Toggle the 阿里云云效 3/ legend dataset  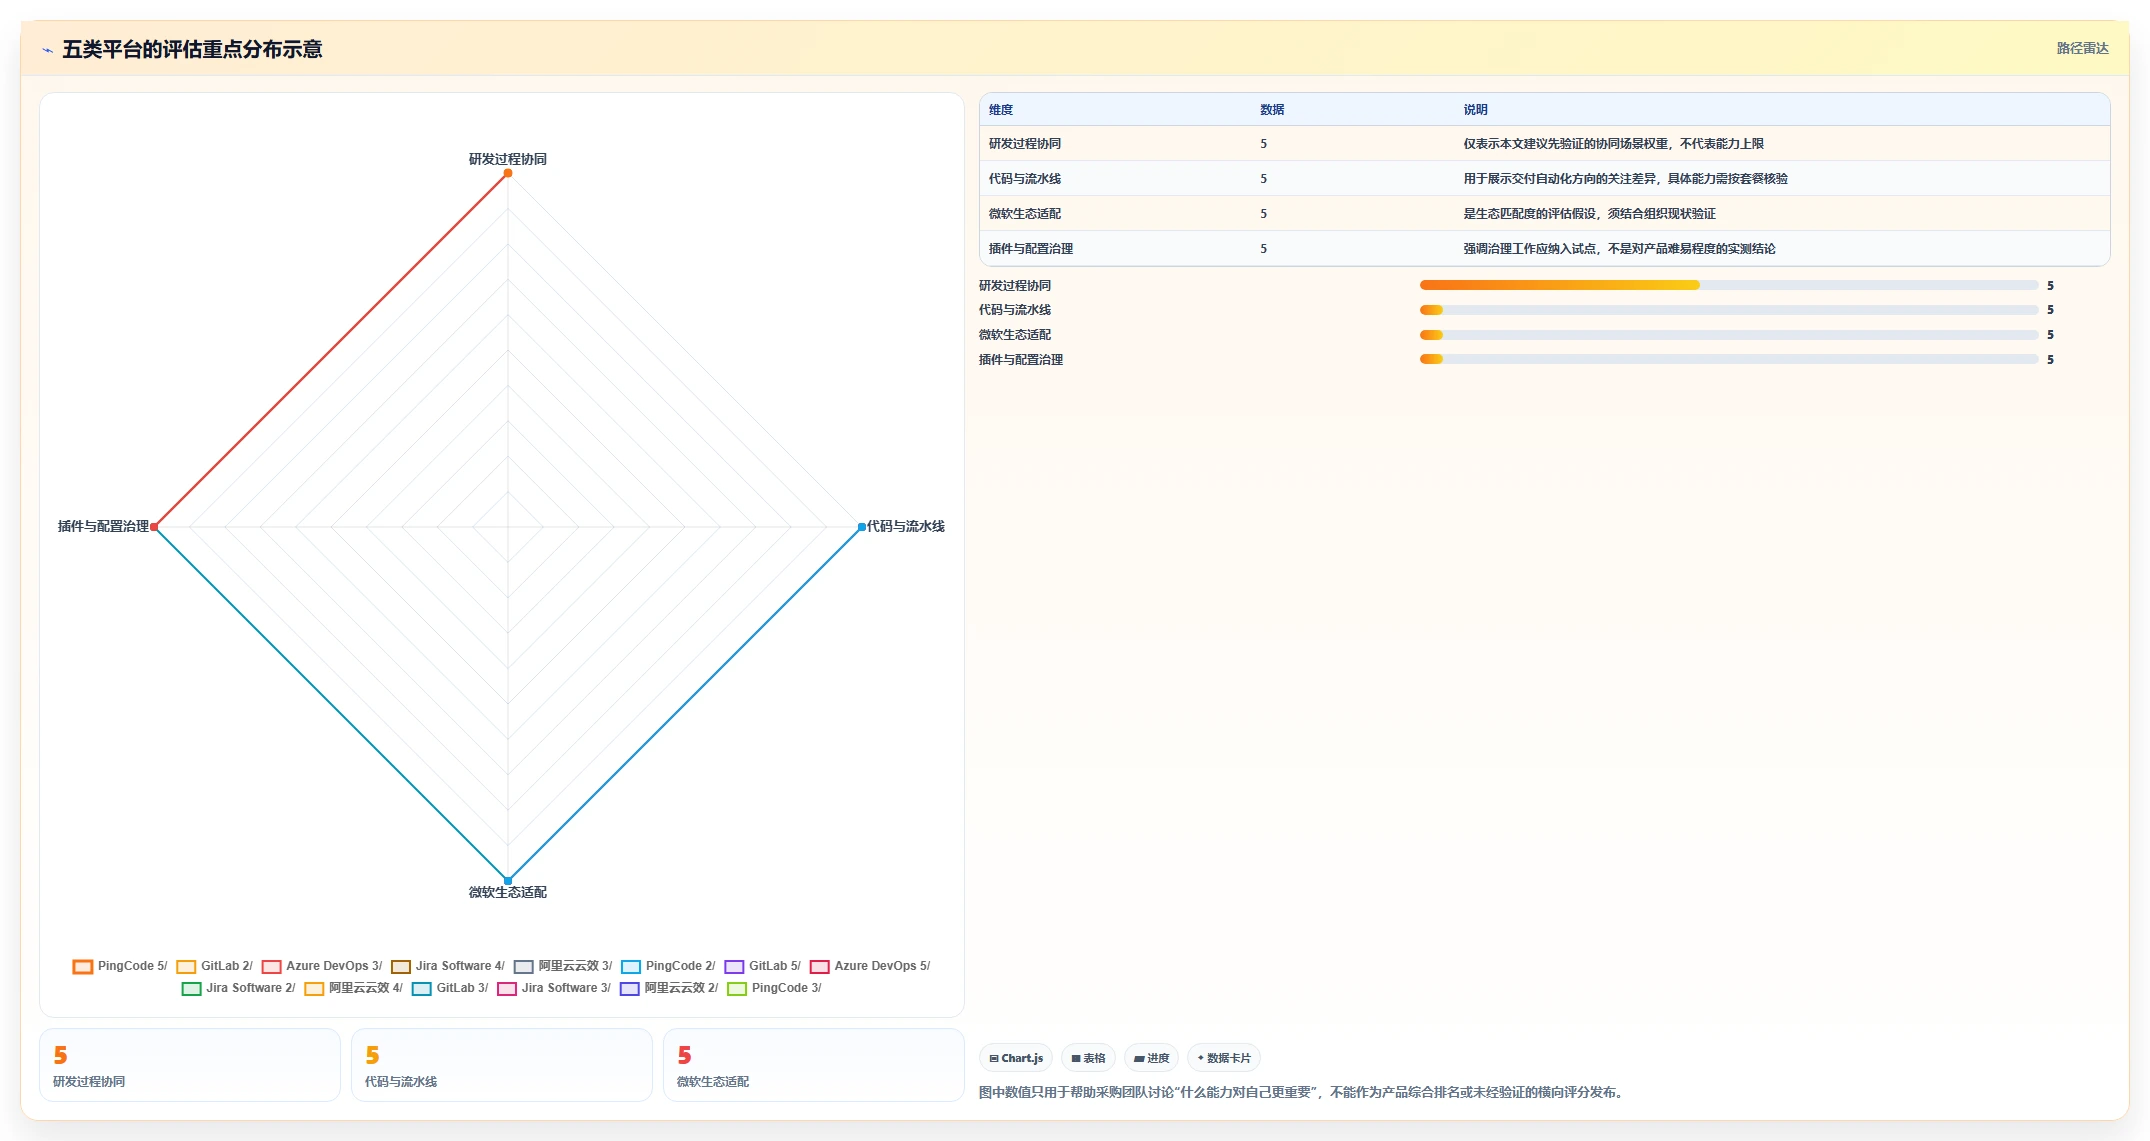point(563,966)
